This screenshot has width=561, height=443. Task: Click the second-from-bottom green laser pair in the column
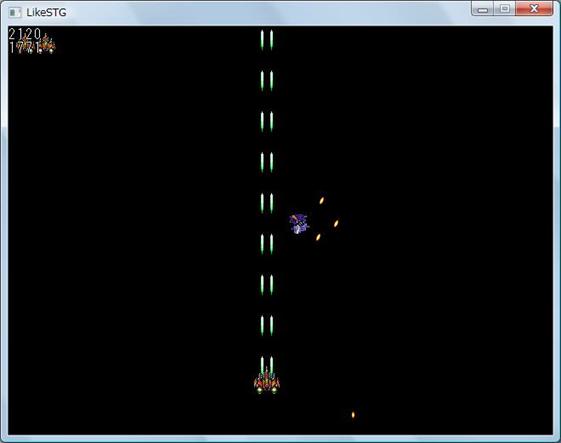click(x=267, y=326)
